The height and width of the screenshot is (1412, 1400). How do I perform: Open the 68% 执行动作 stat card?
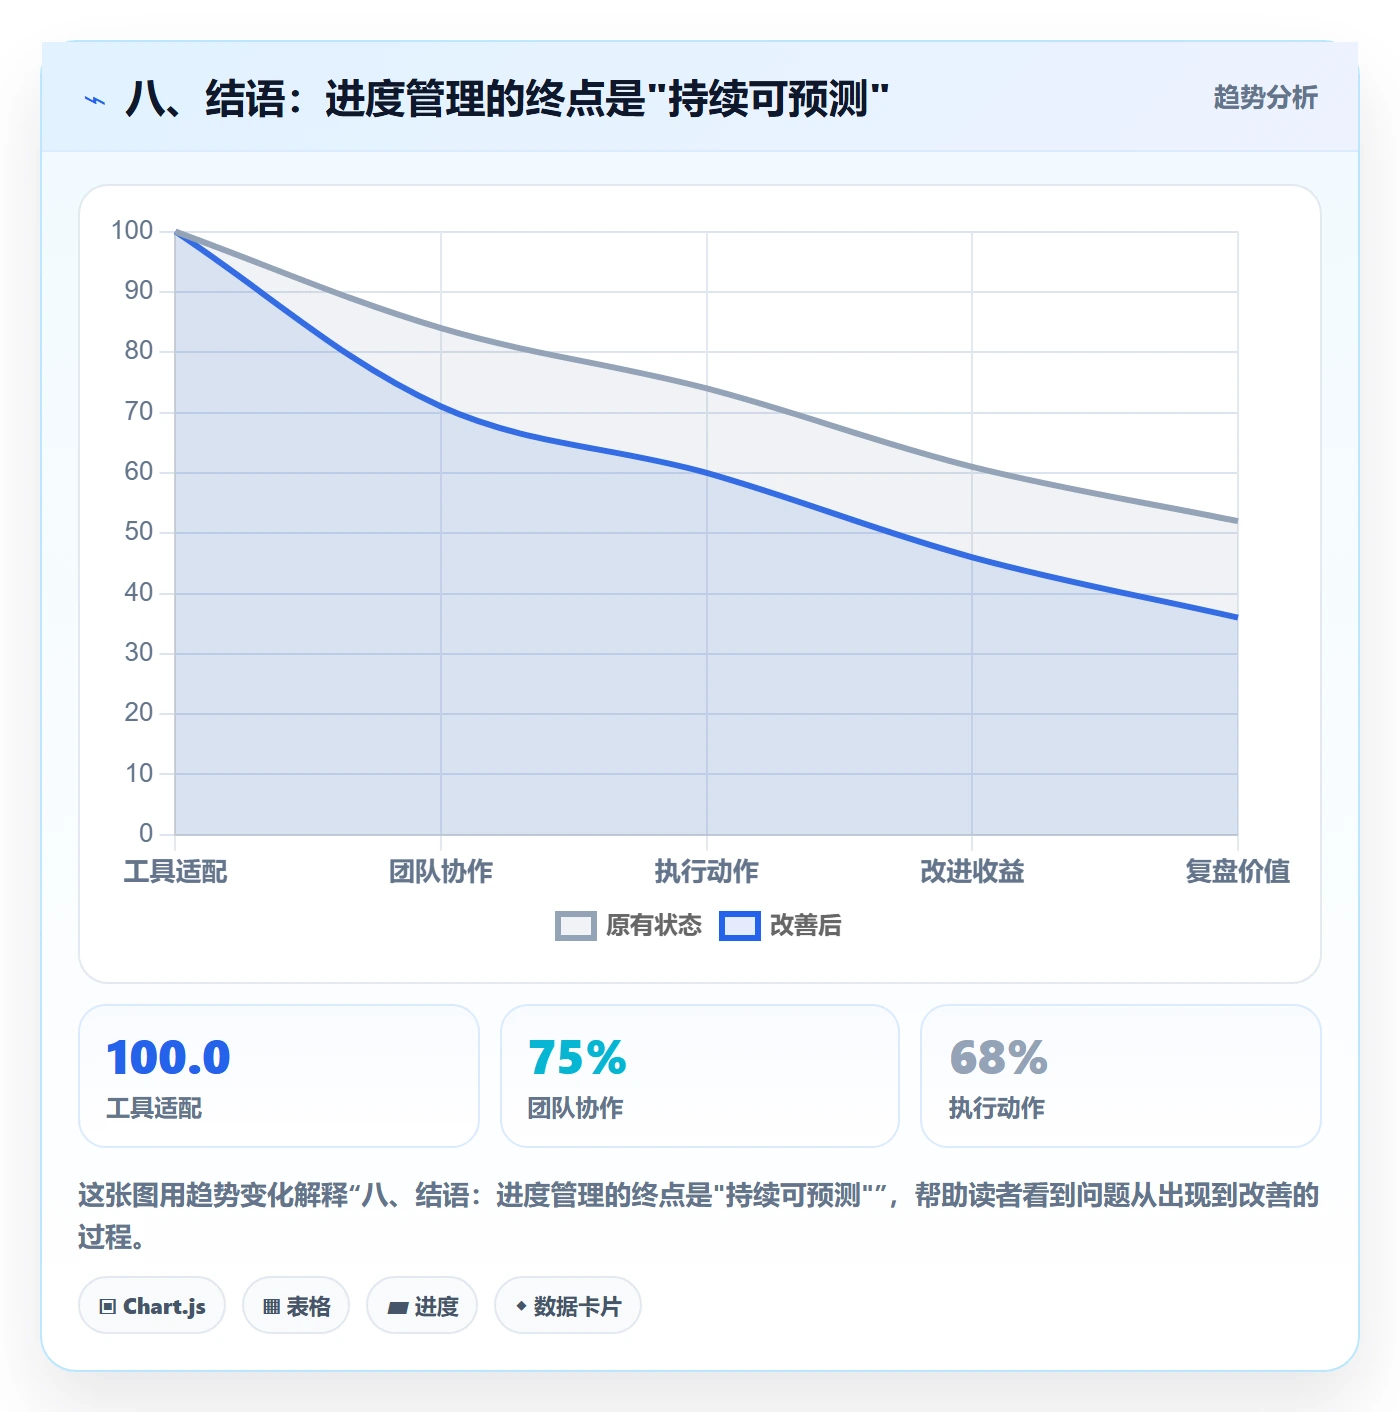pyautogui.click(x=1121, y=1076)
